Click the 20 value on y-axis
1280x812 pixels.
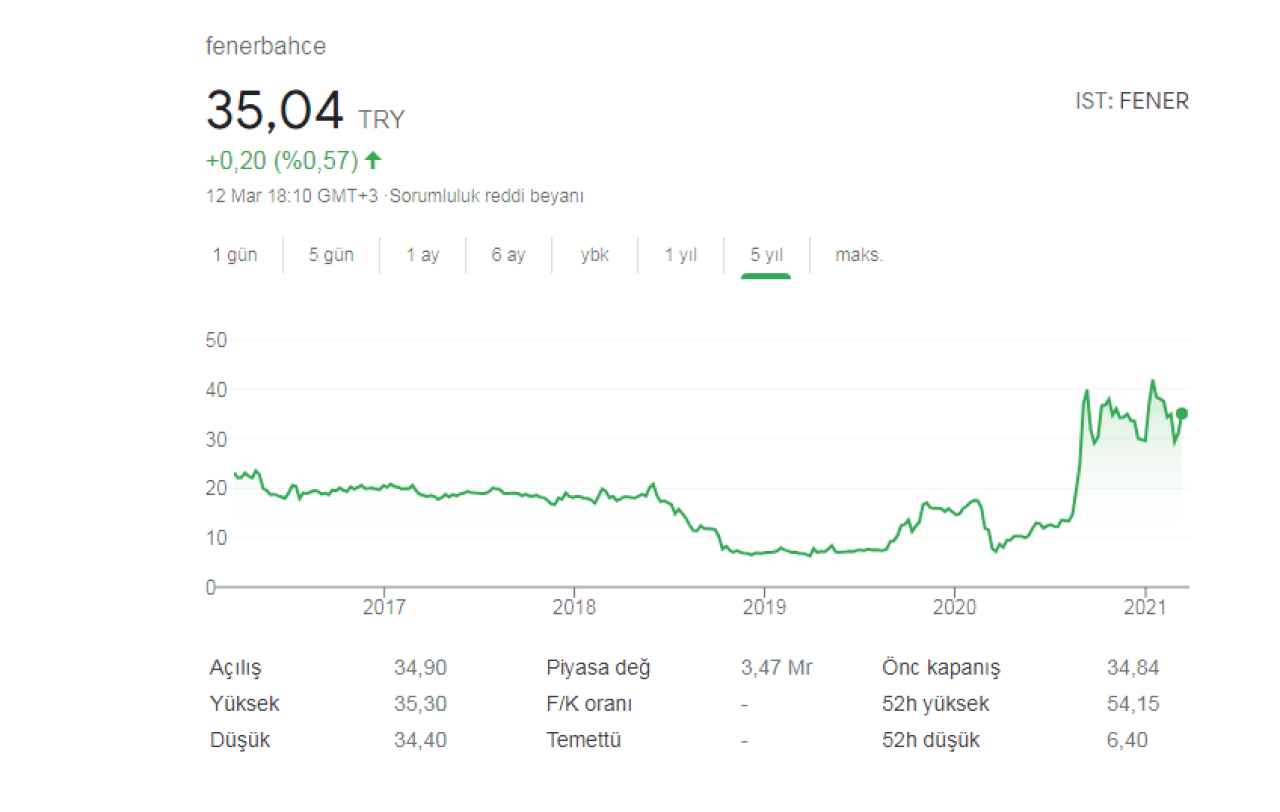[x=217, y=488]
